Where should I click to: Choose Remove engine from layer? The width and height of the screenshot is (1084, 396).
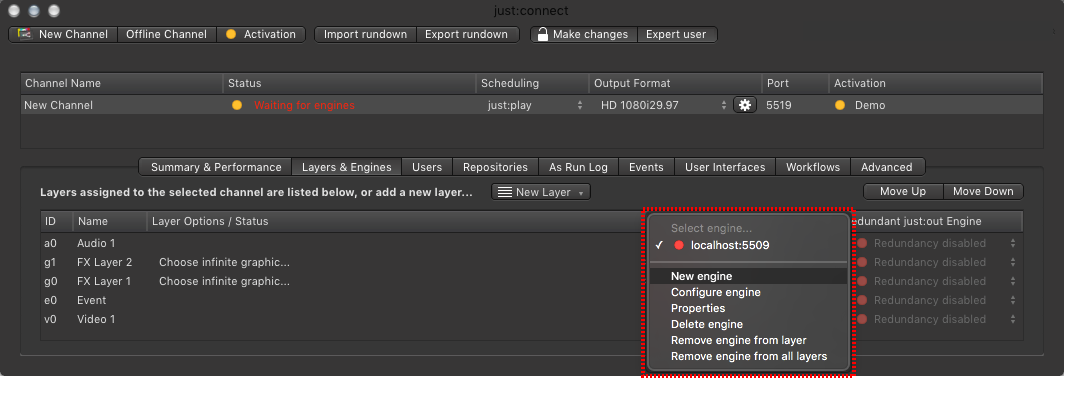[749, 341]
